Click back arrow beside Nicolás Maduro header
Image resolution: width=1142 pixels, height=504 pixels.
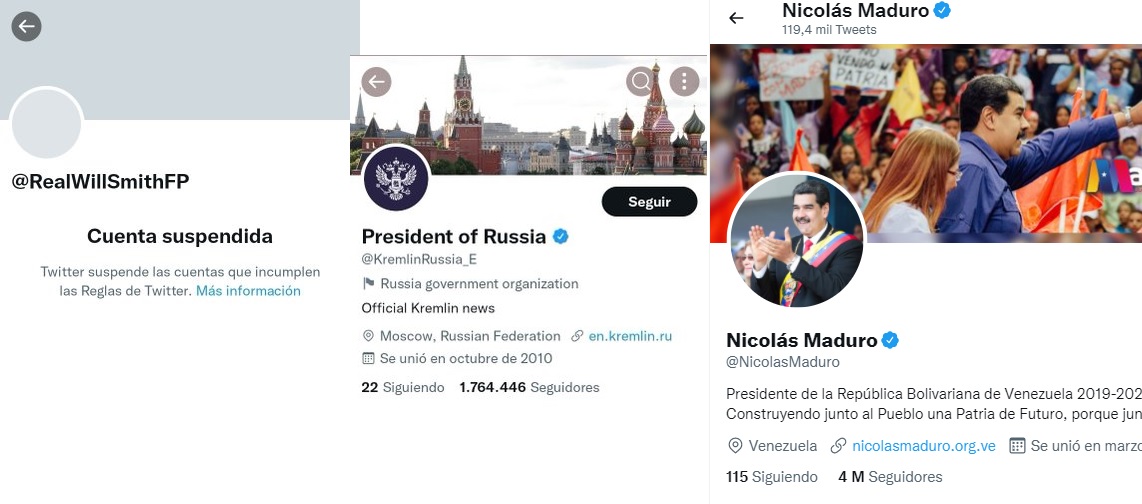click(x=736, y=18)
